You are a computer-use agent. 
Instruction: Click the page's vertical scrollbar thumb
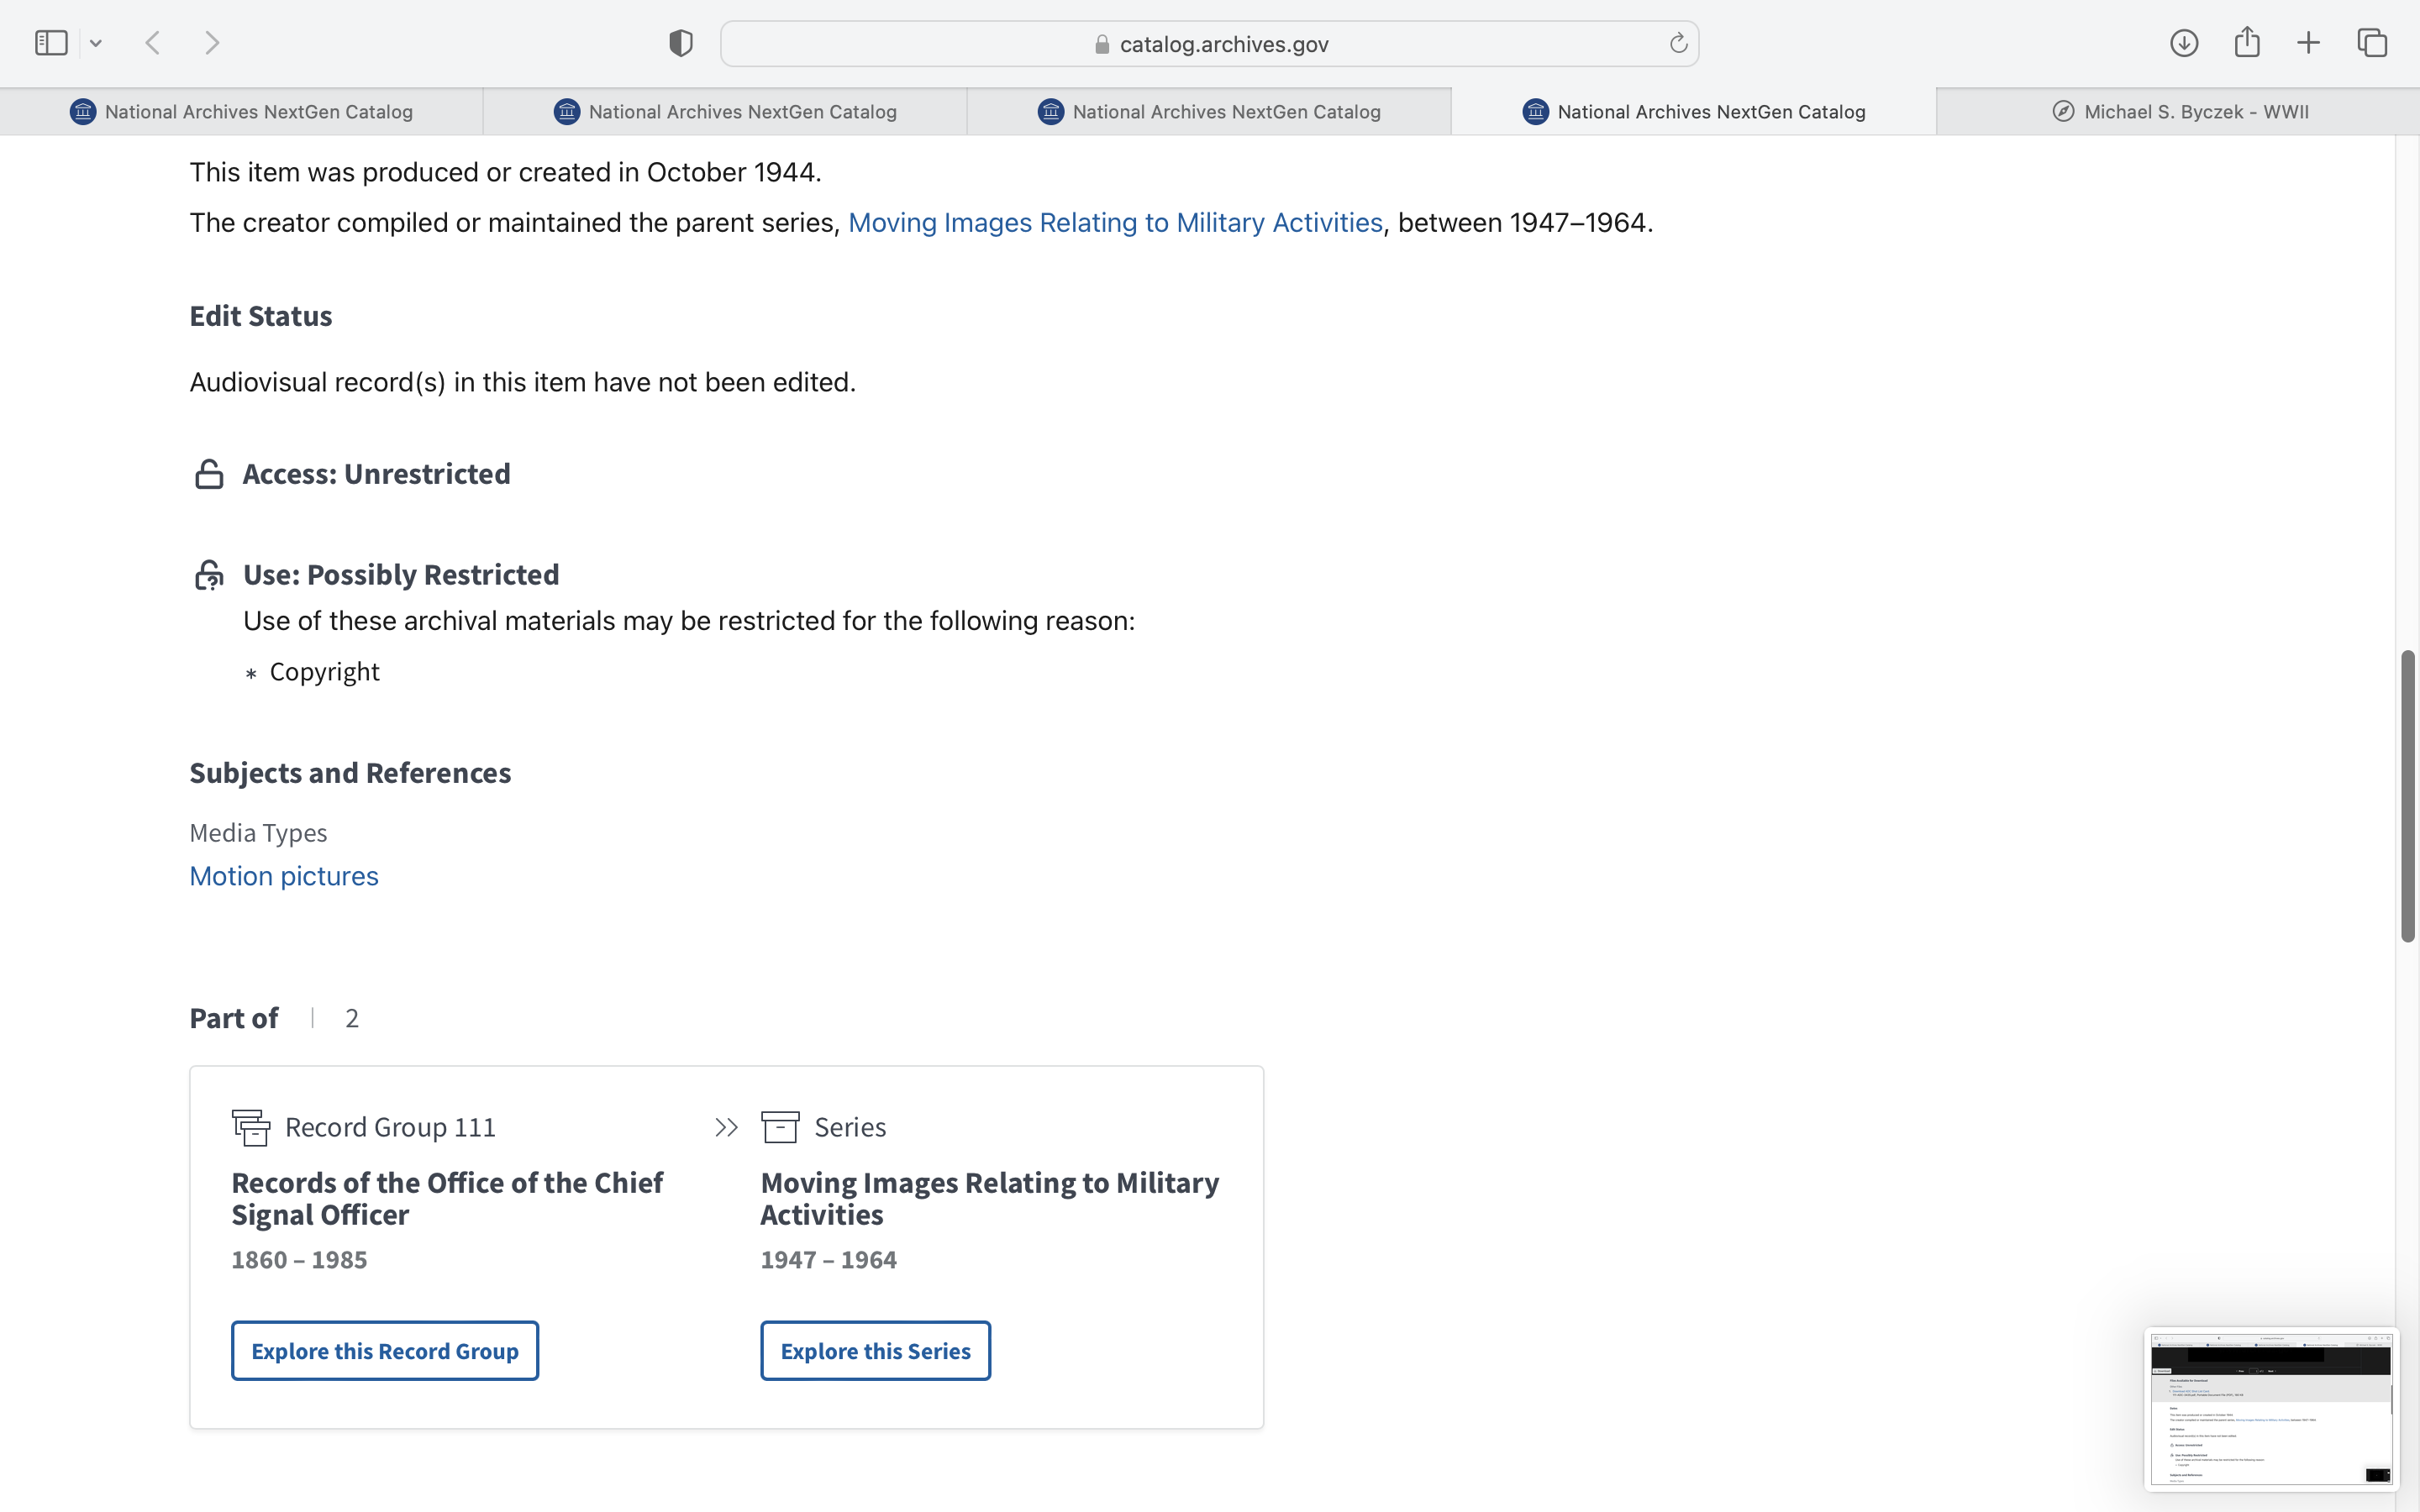[x=2407, y=795]
